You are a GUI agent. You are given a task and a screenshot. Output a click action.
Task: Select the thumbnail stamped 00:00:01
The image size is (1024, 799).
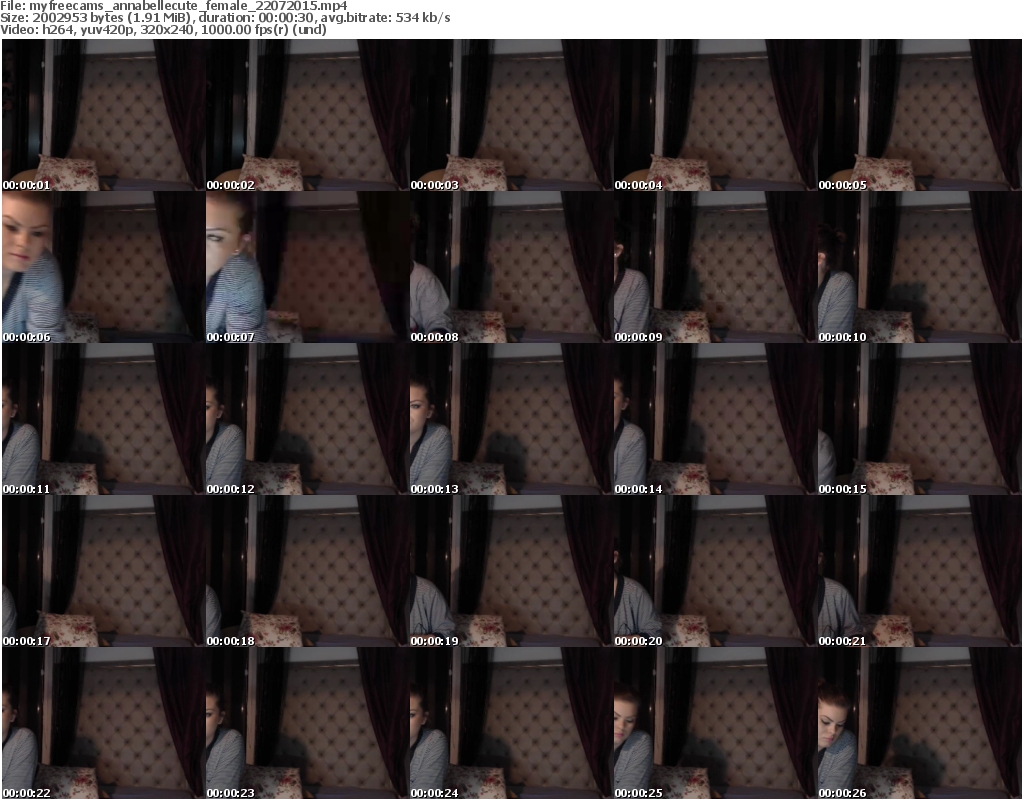(x=104, y=115)
